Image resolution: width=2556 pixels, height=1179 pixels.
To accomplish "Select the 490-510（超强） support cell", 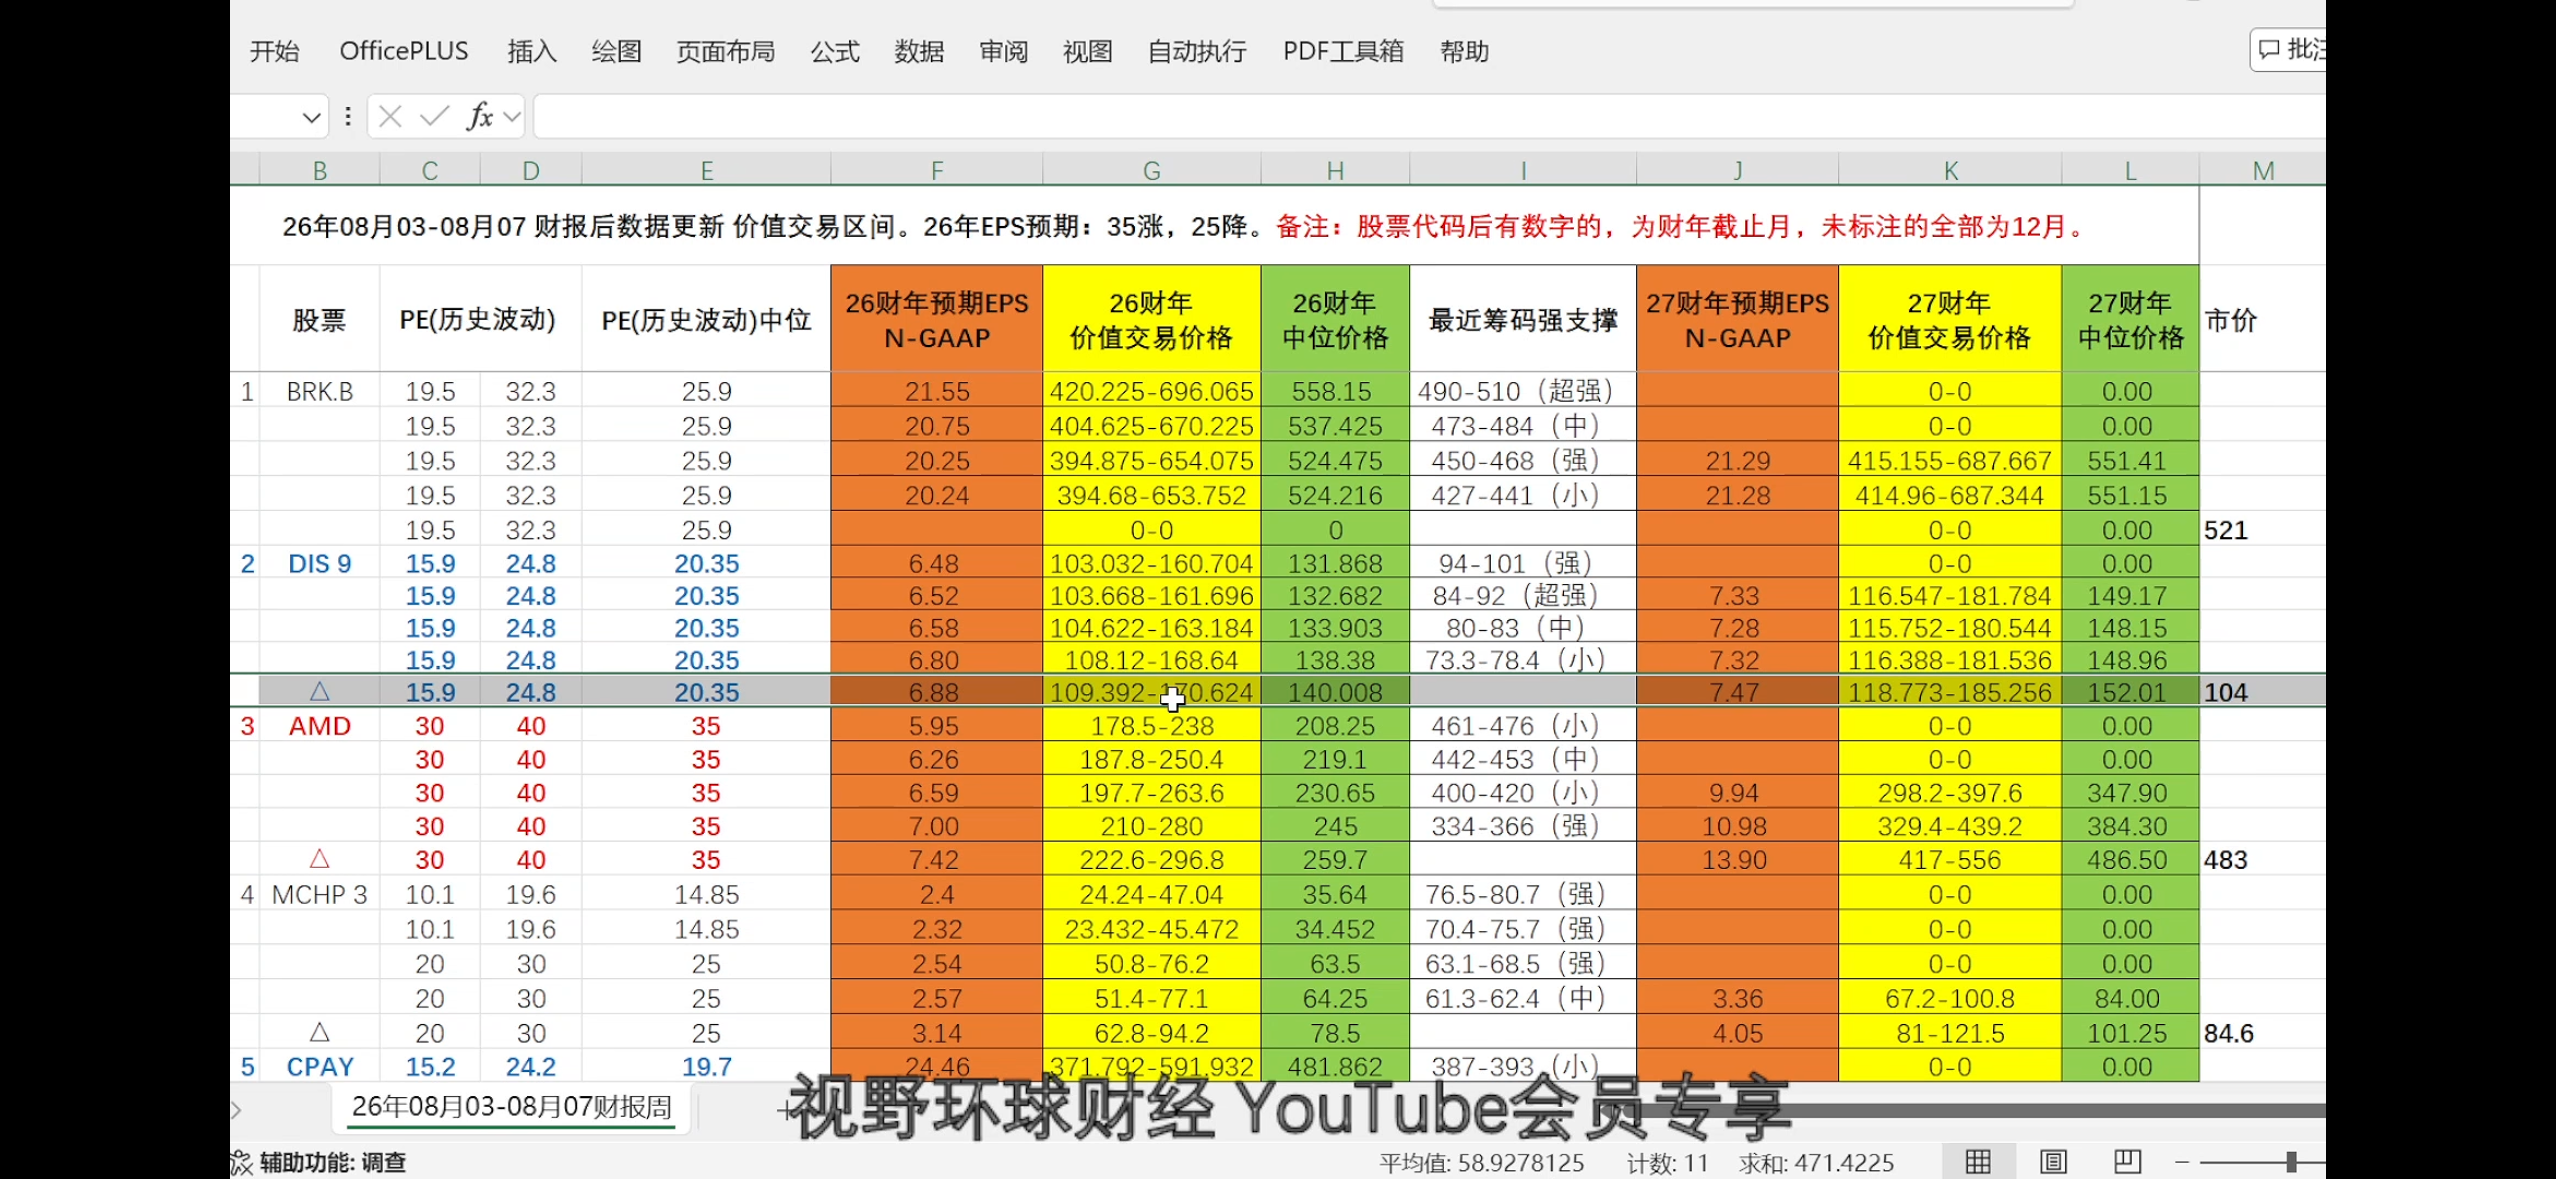I will point(1523,391).
